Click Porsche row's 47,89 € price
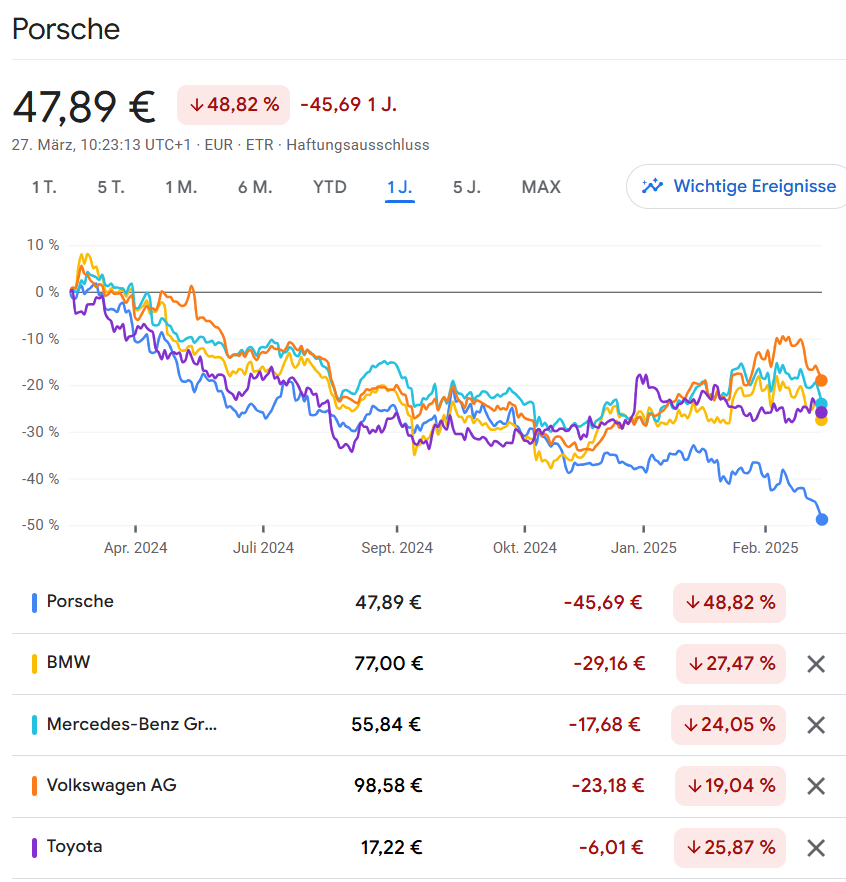846x882 pixels. click(x=388, y=602)
